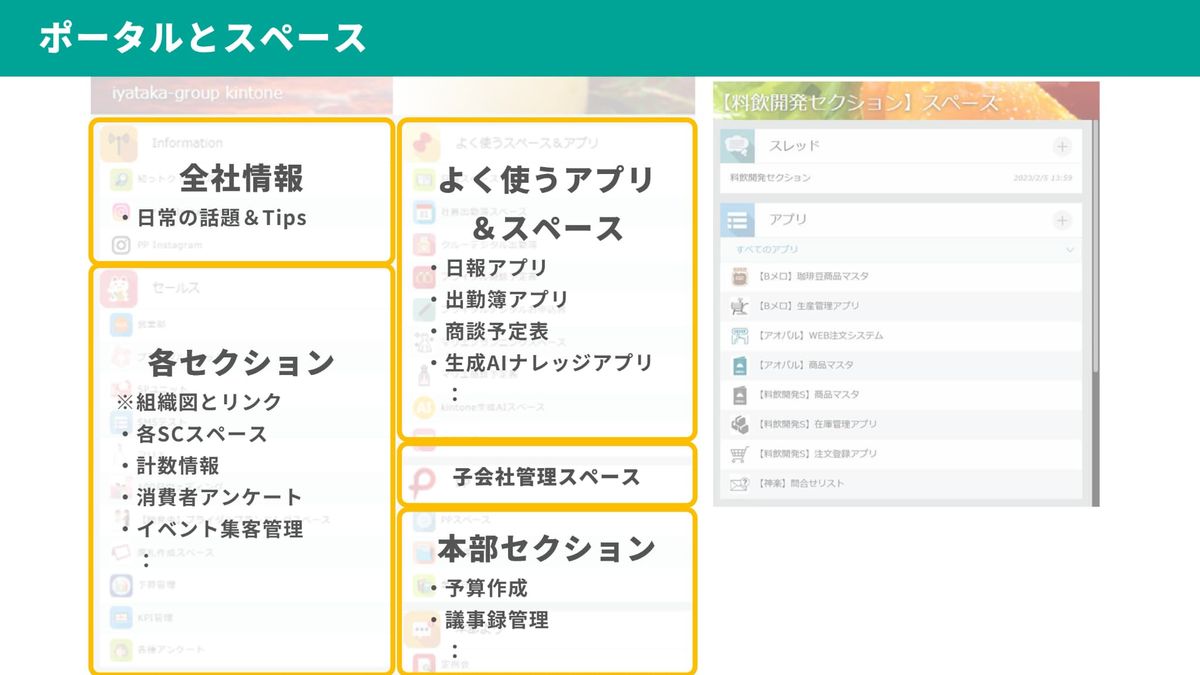Open 【料飲開発S】商品マスタ link
The image size is (1200, 675).
(808, 395)
